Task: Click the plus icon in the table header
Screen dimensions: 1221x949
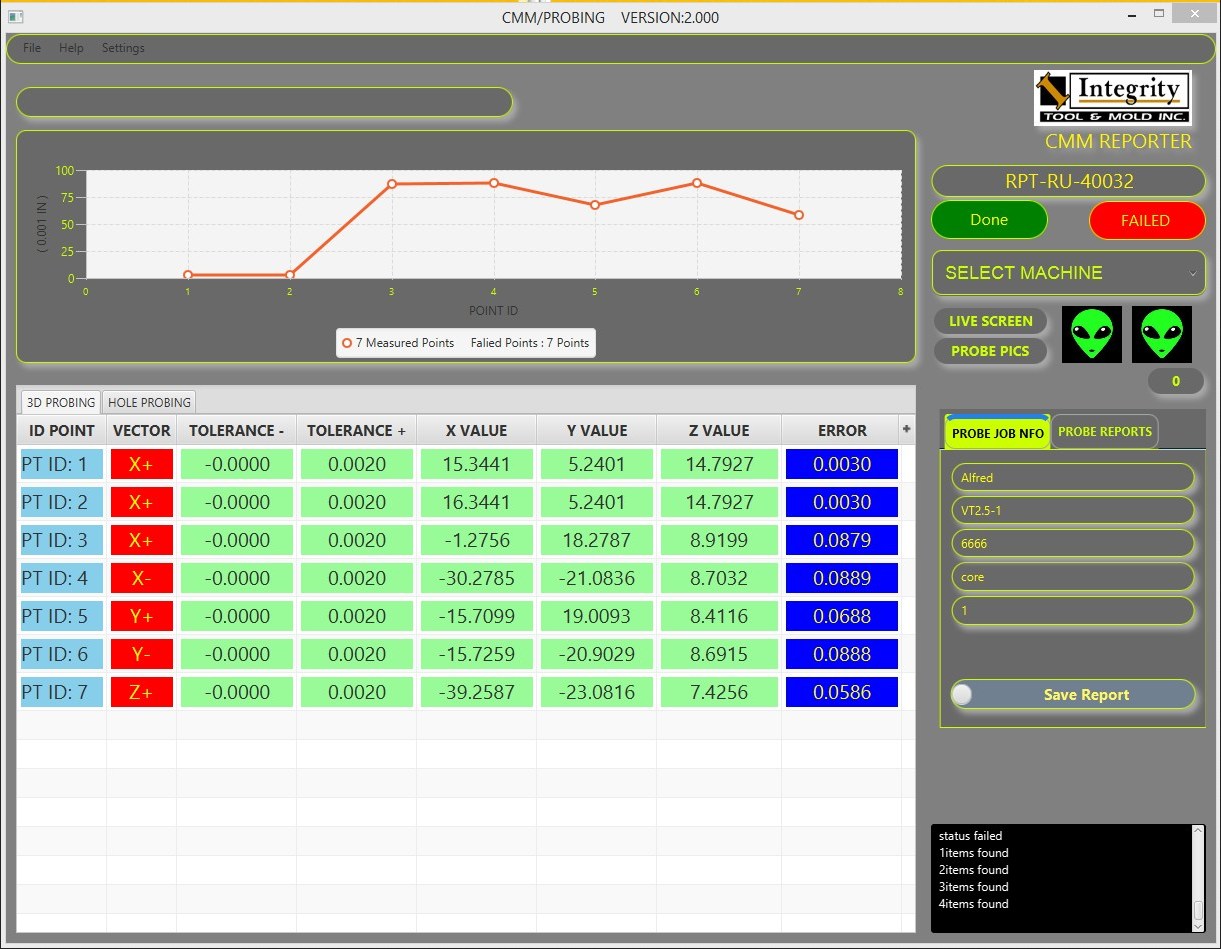Action: click(x=907, y=429)
